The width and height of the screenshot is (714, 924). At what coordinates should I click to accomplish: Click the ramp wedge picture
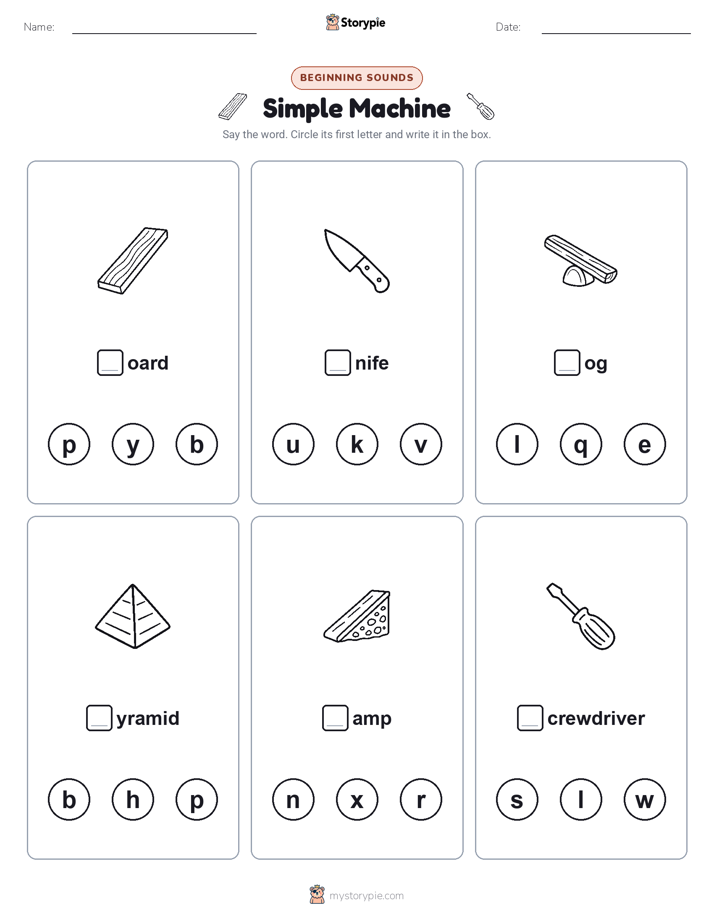pos(357,616)
